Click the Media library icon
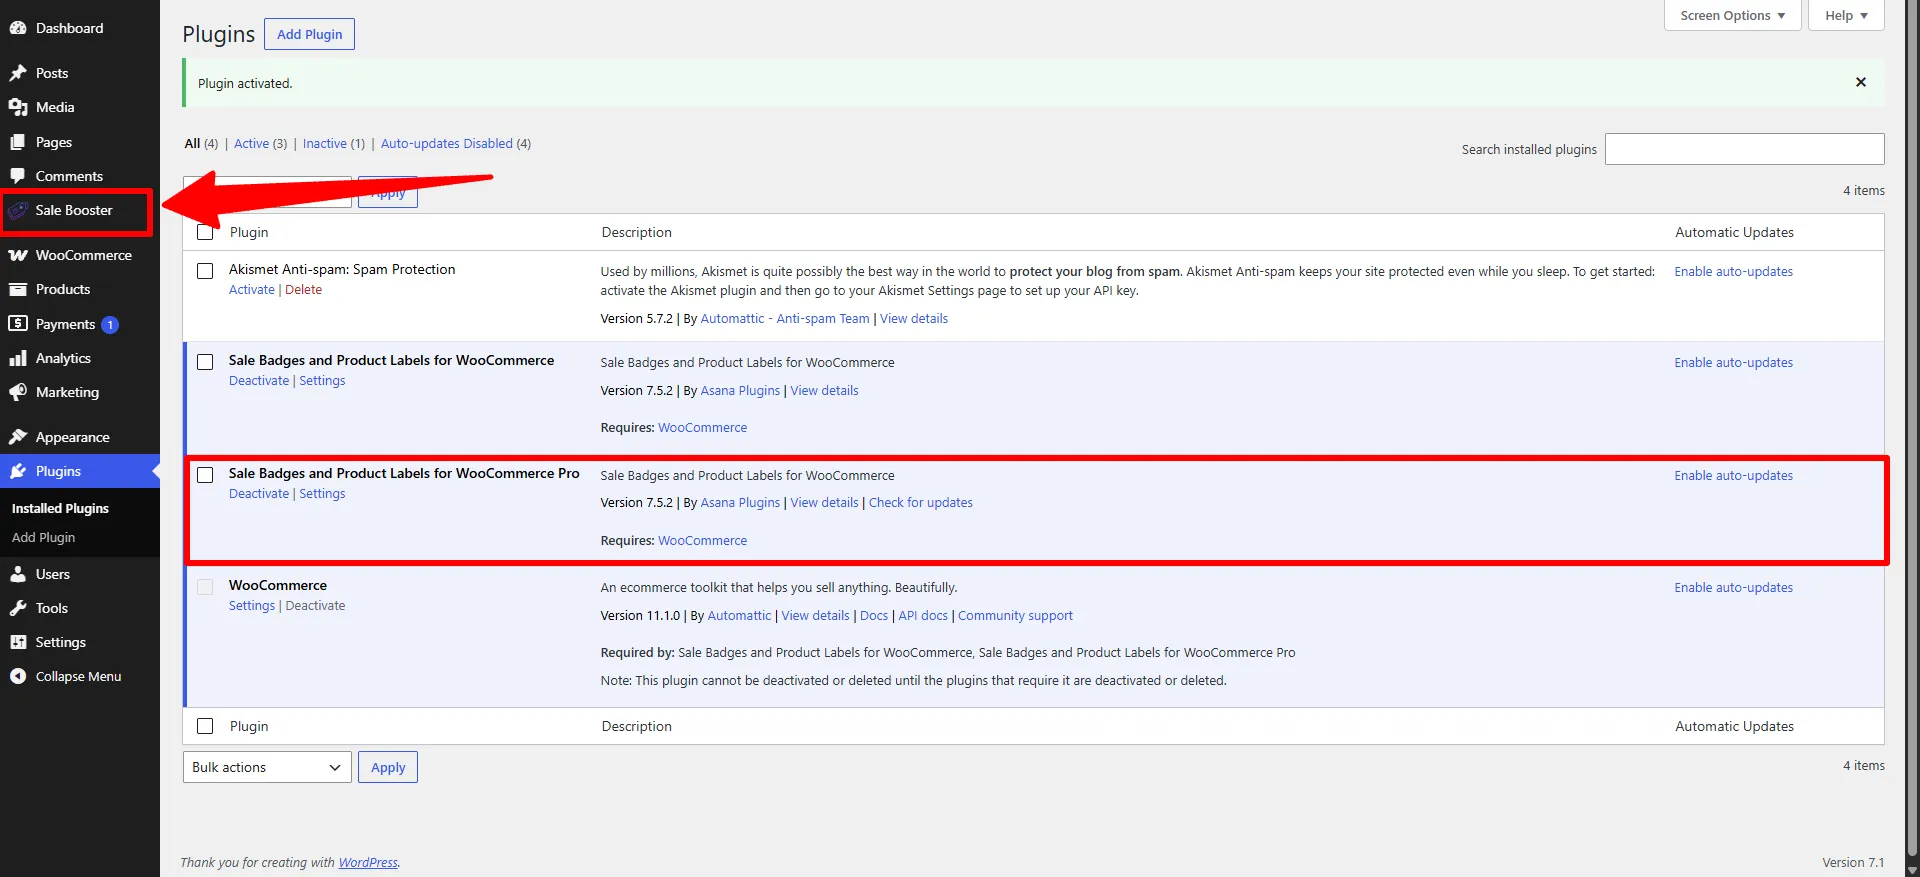Screen dimensions: 1920x877 click(18, 107)
